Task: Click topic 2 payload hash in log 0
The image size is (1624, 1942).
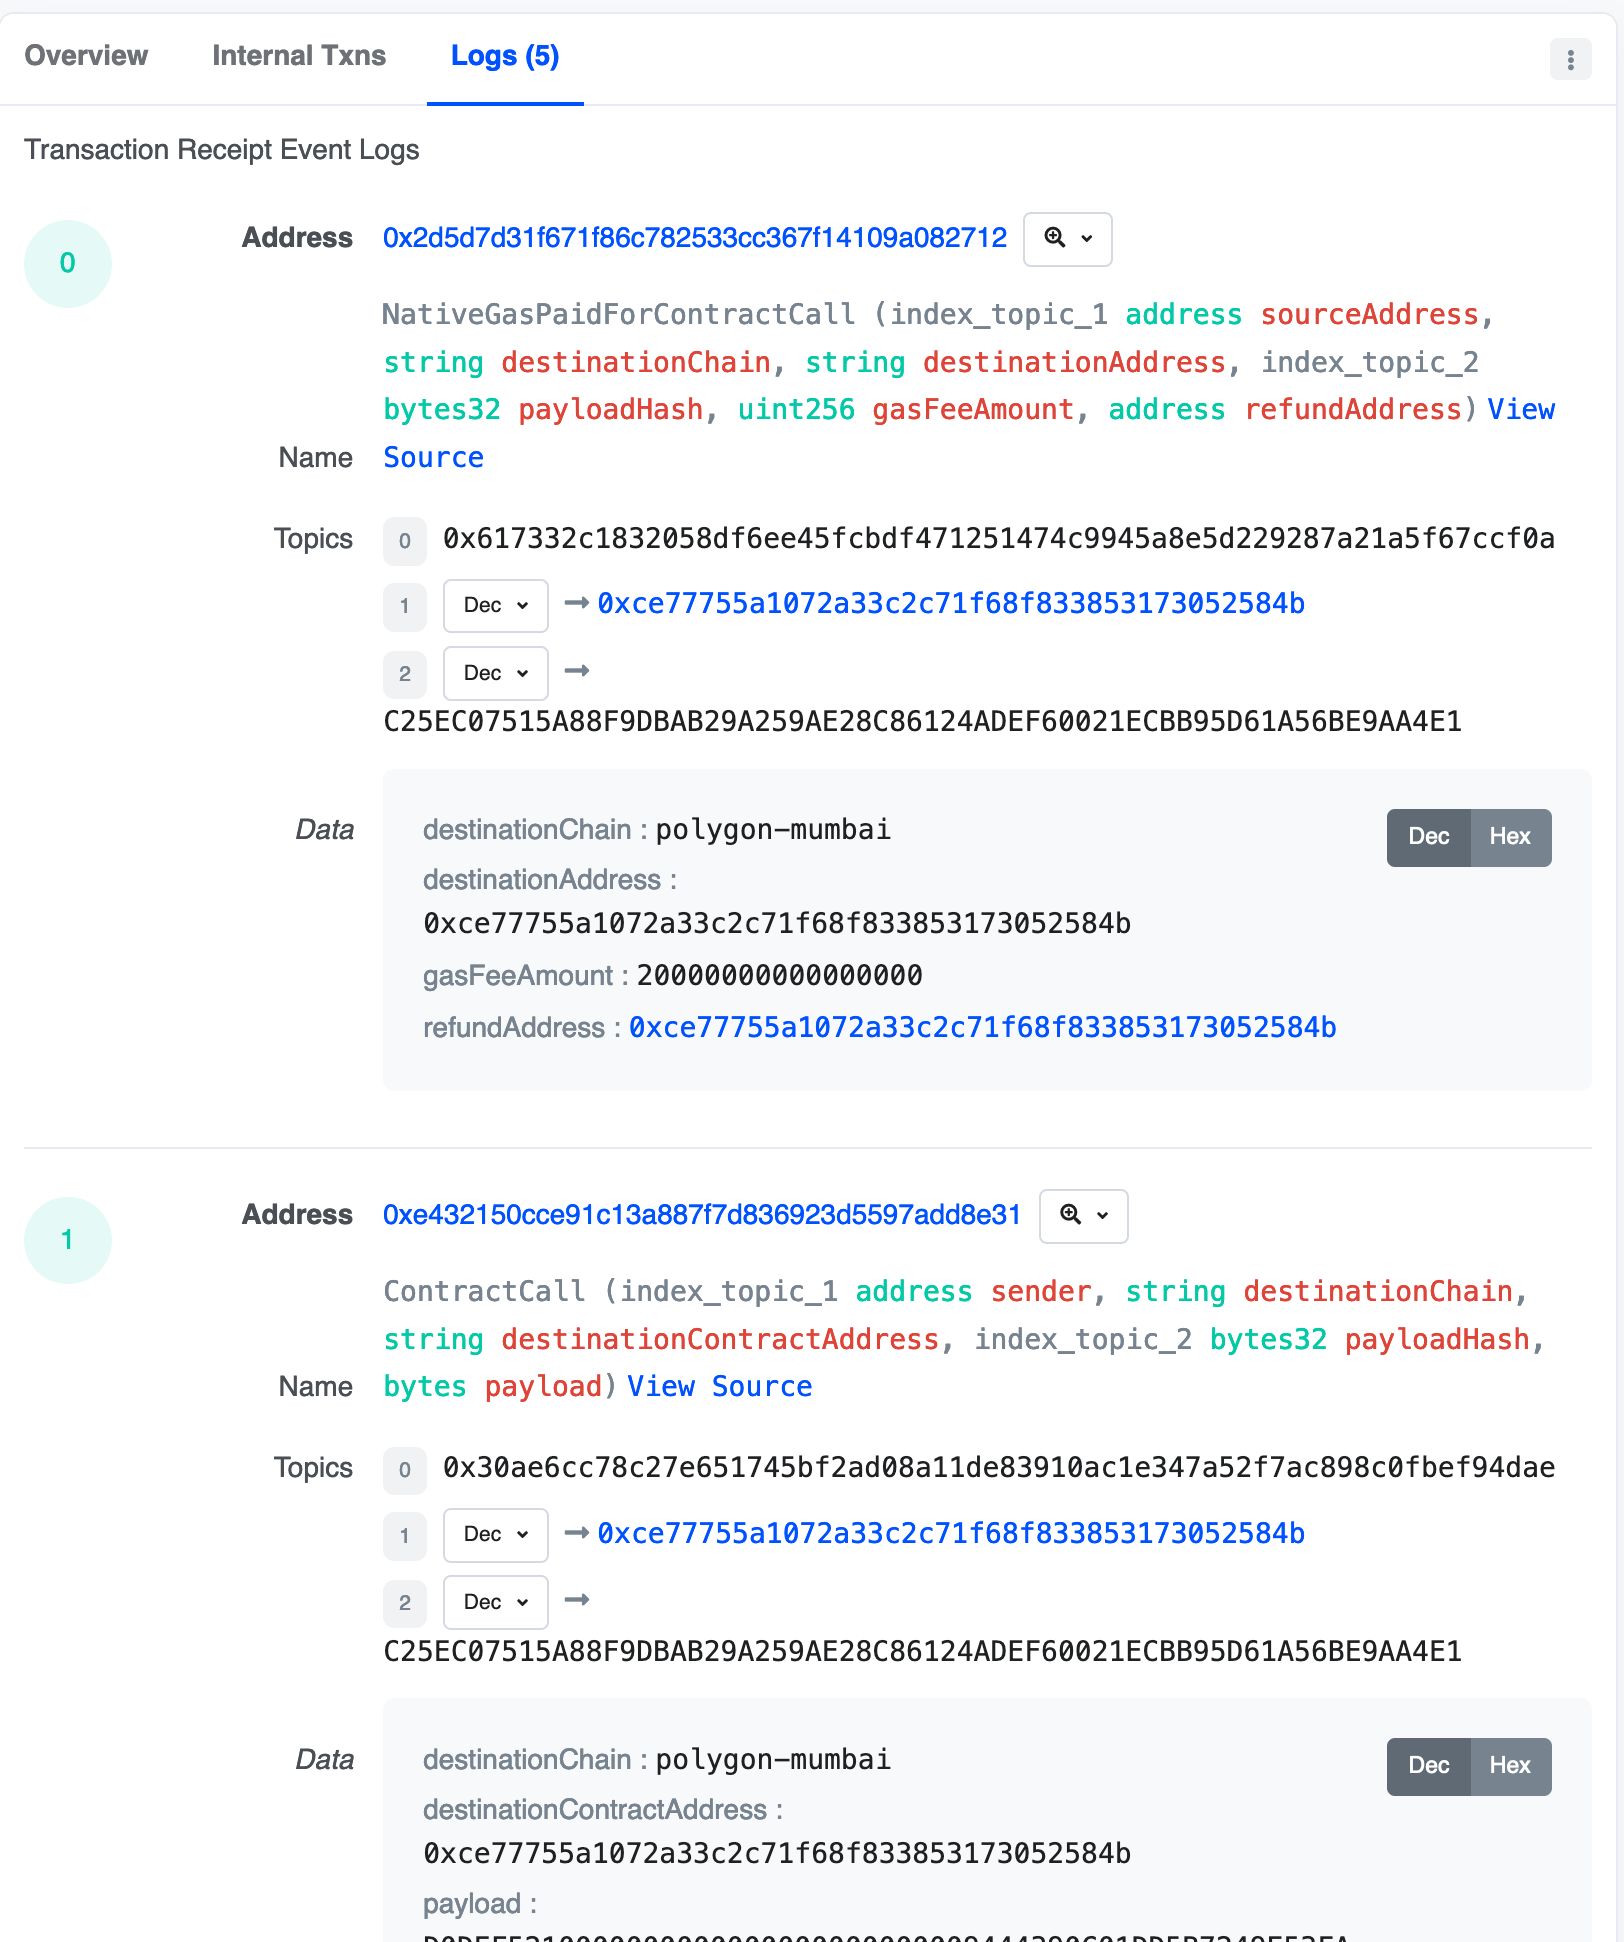Action: [x=922, y=721]
